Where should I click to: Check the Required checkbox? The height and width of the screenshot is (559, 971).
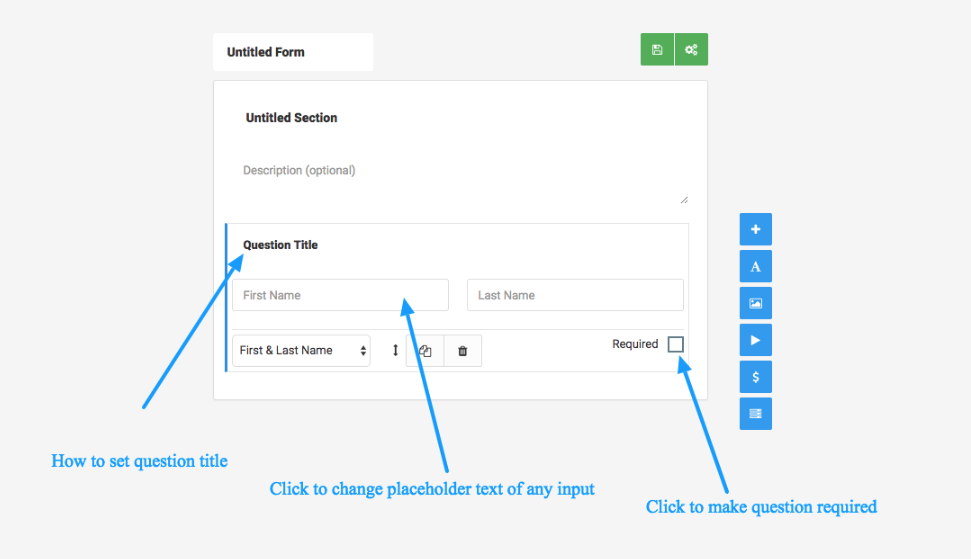(676, 344)
